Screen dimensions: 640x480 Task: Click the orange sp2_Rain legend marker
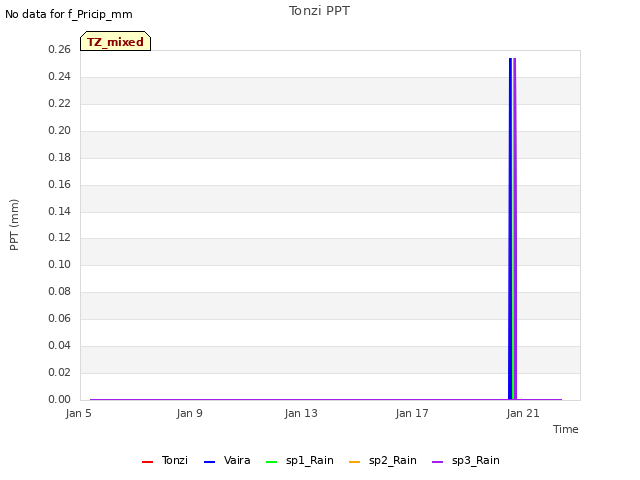tap(355, 462)
